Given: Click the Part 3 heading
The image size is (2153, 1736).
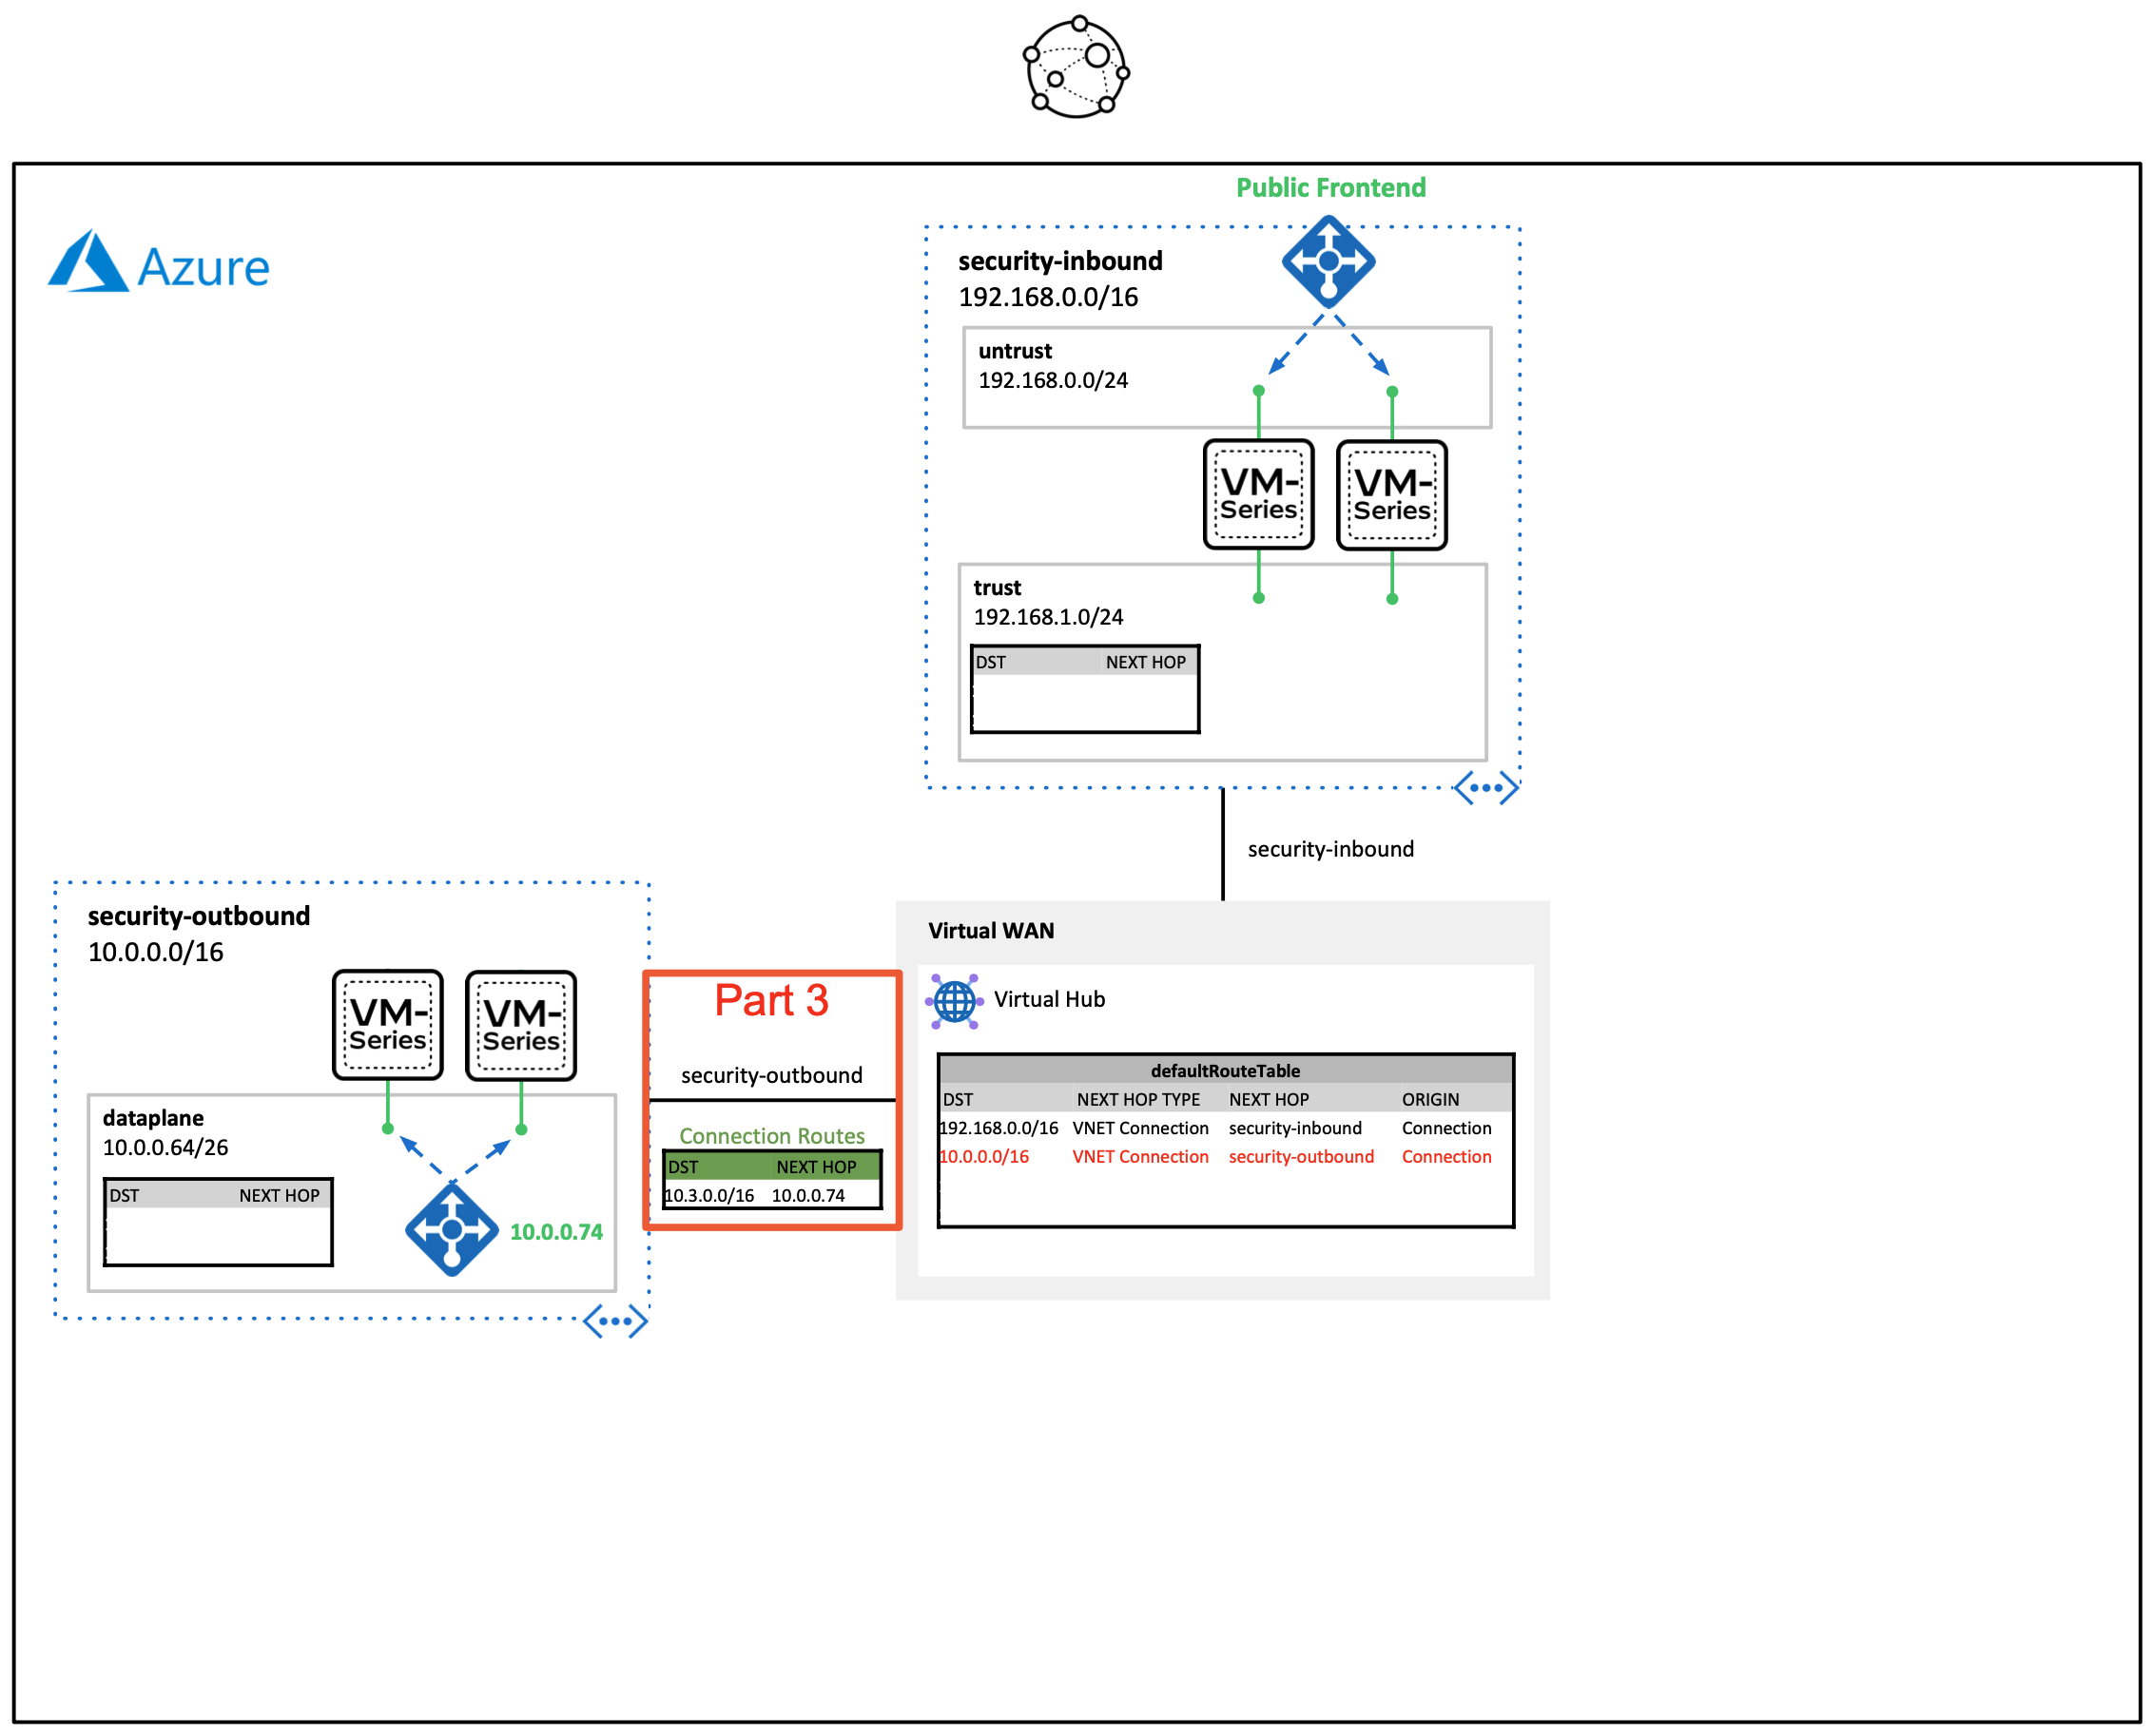Looking at the screenshot, I should tap(771, 1001).
